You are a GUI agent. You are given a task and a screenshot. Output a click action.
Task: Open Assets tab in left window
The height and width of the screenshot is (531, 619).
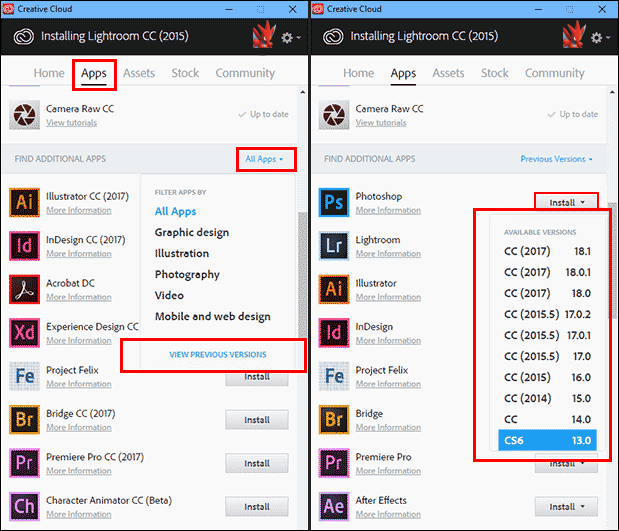(x=139, y=73)
